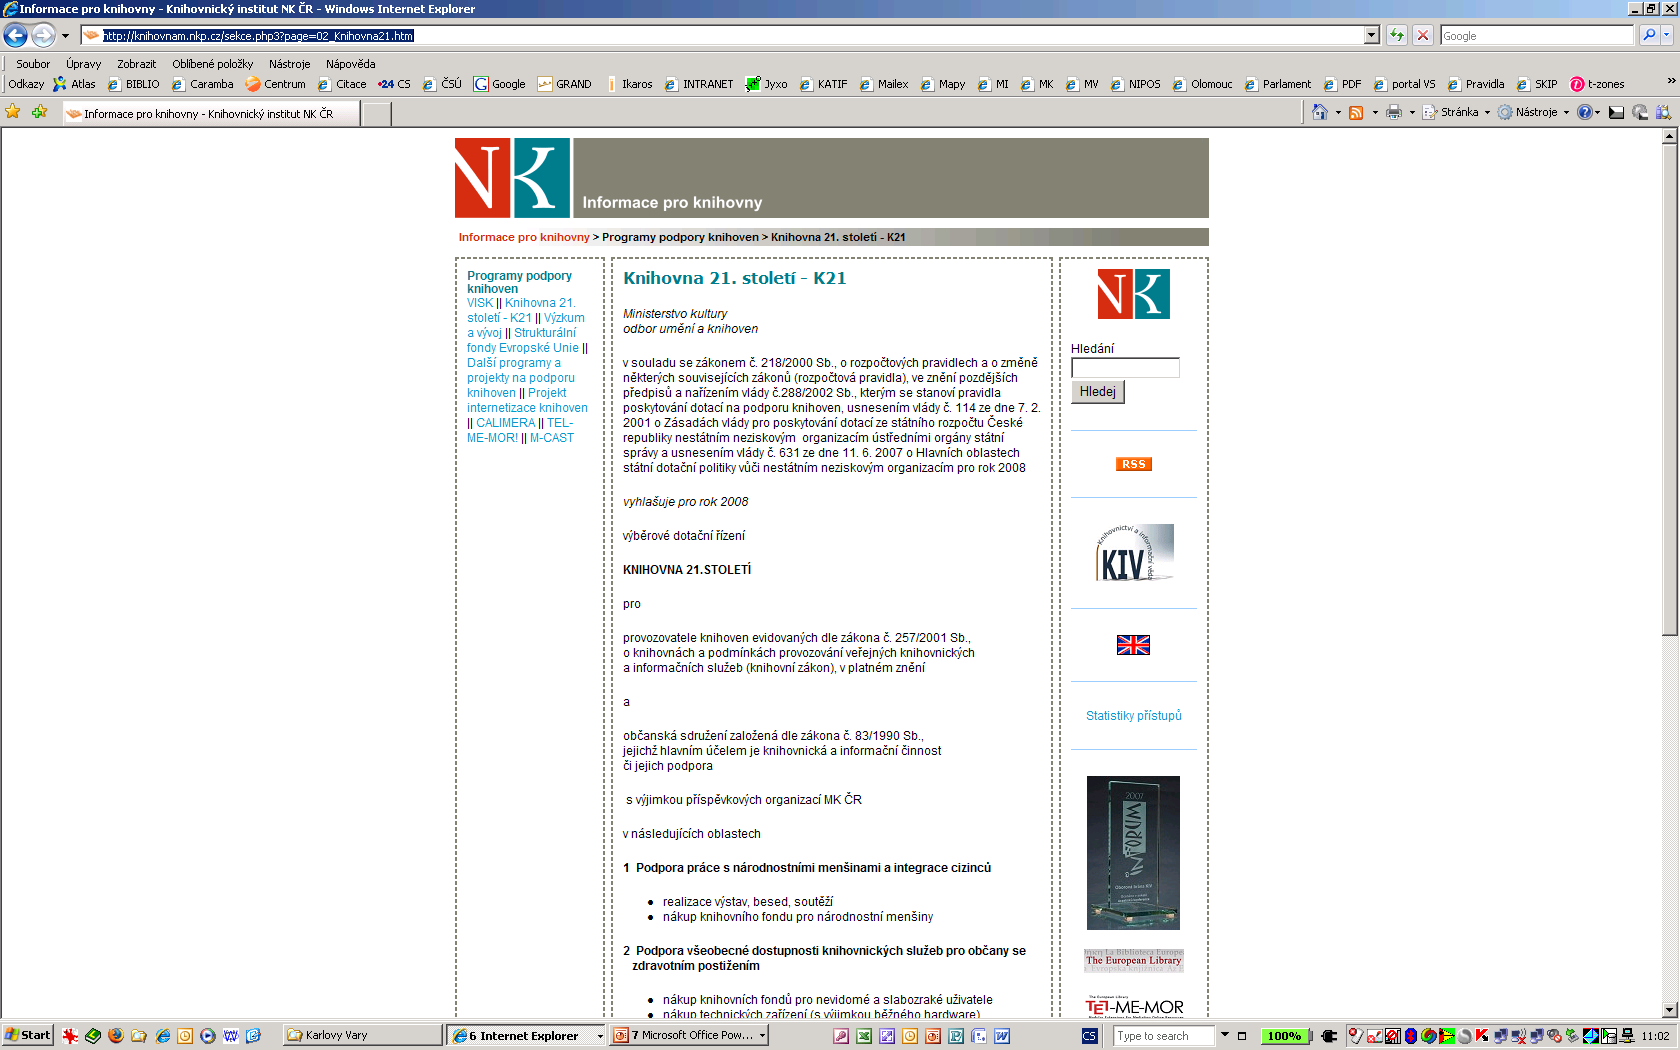Click the orange RSS badge
The height and width of the screenshot is (1050, 1680).
(x=1133, y=464)
